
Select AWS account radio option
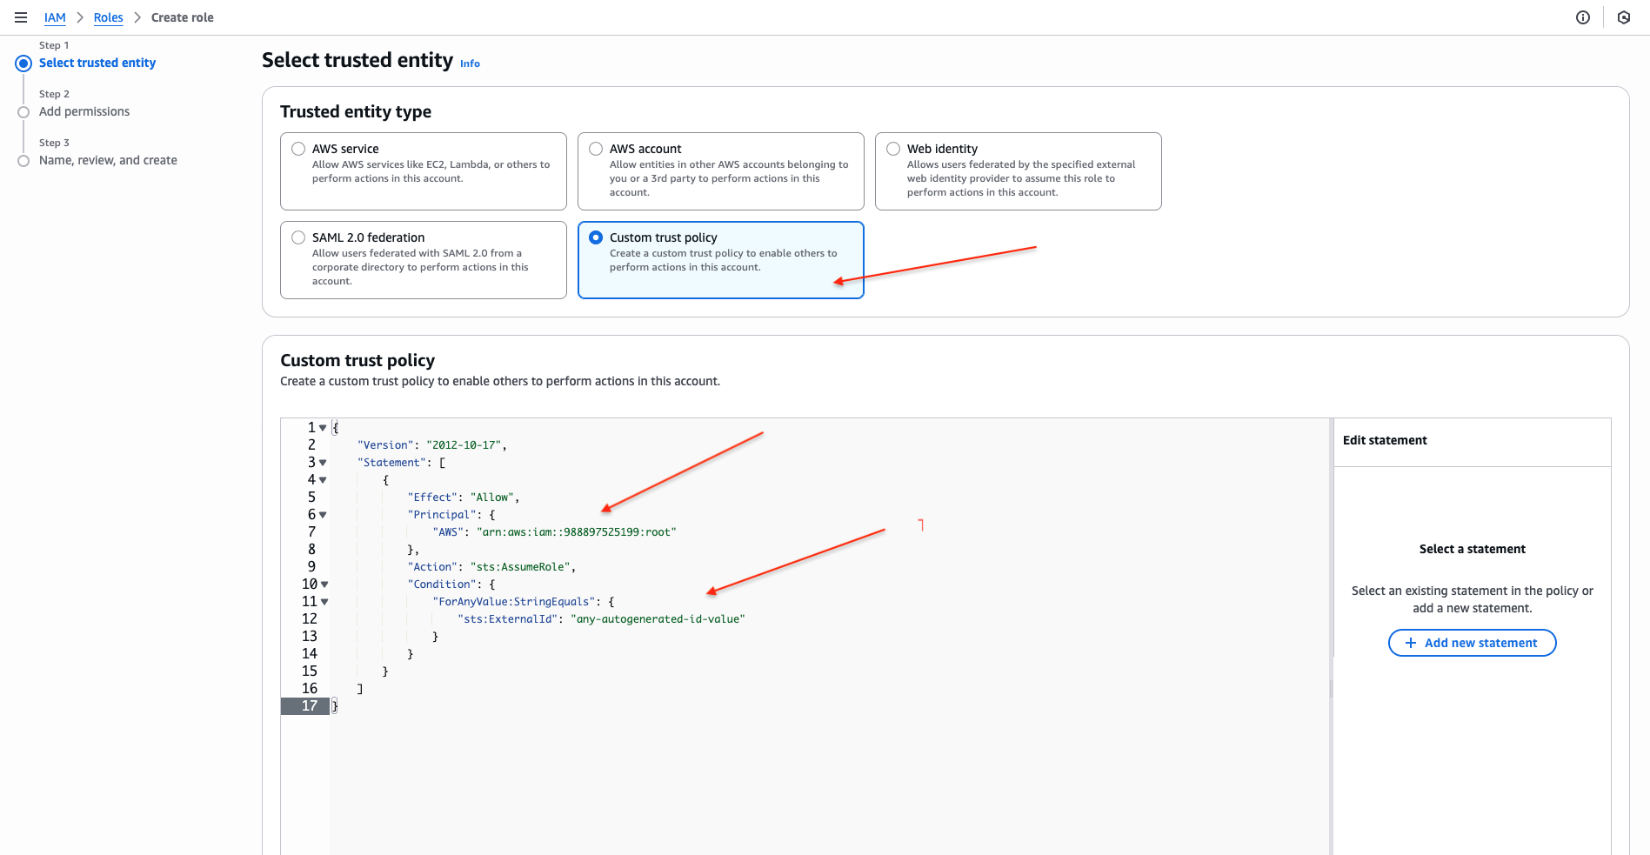596,149
